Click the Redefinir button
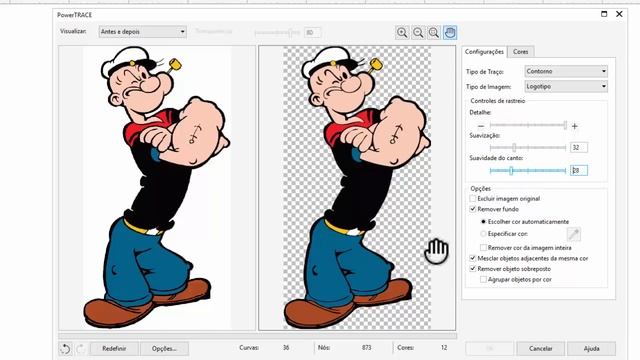The width and height of the screenshot is (640, 360). (x=114, y=349)
